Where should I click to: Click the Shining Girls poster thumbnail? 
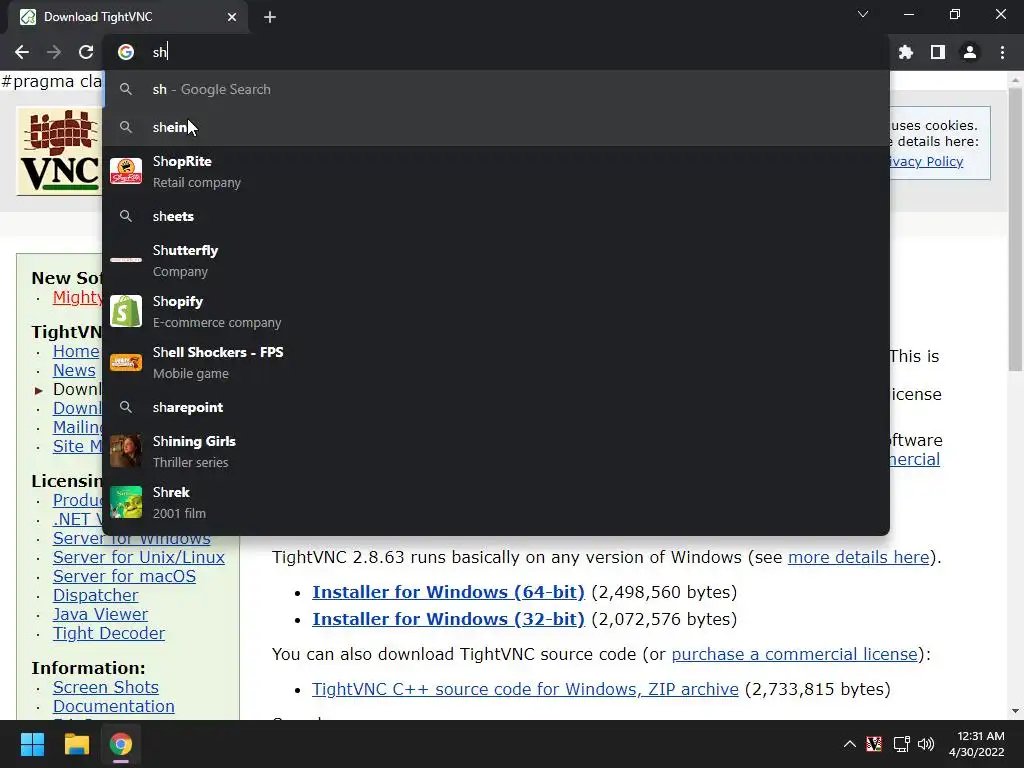tap(126, 451)
